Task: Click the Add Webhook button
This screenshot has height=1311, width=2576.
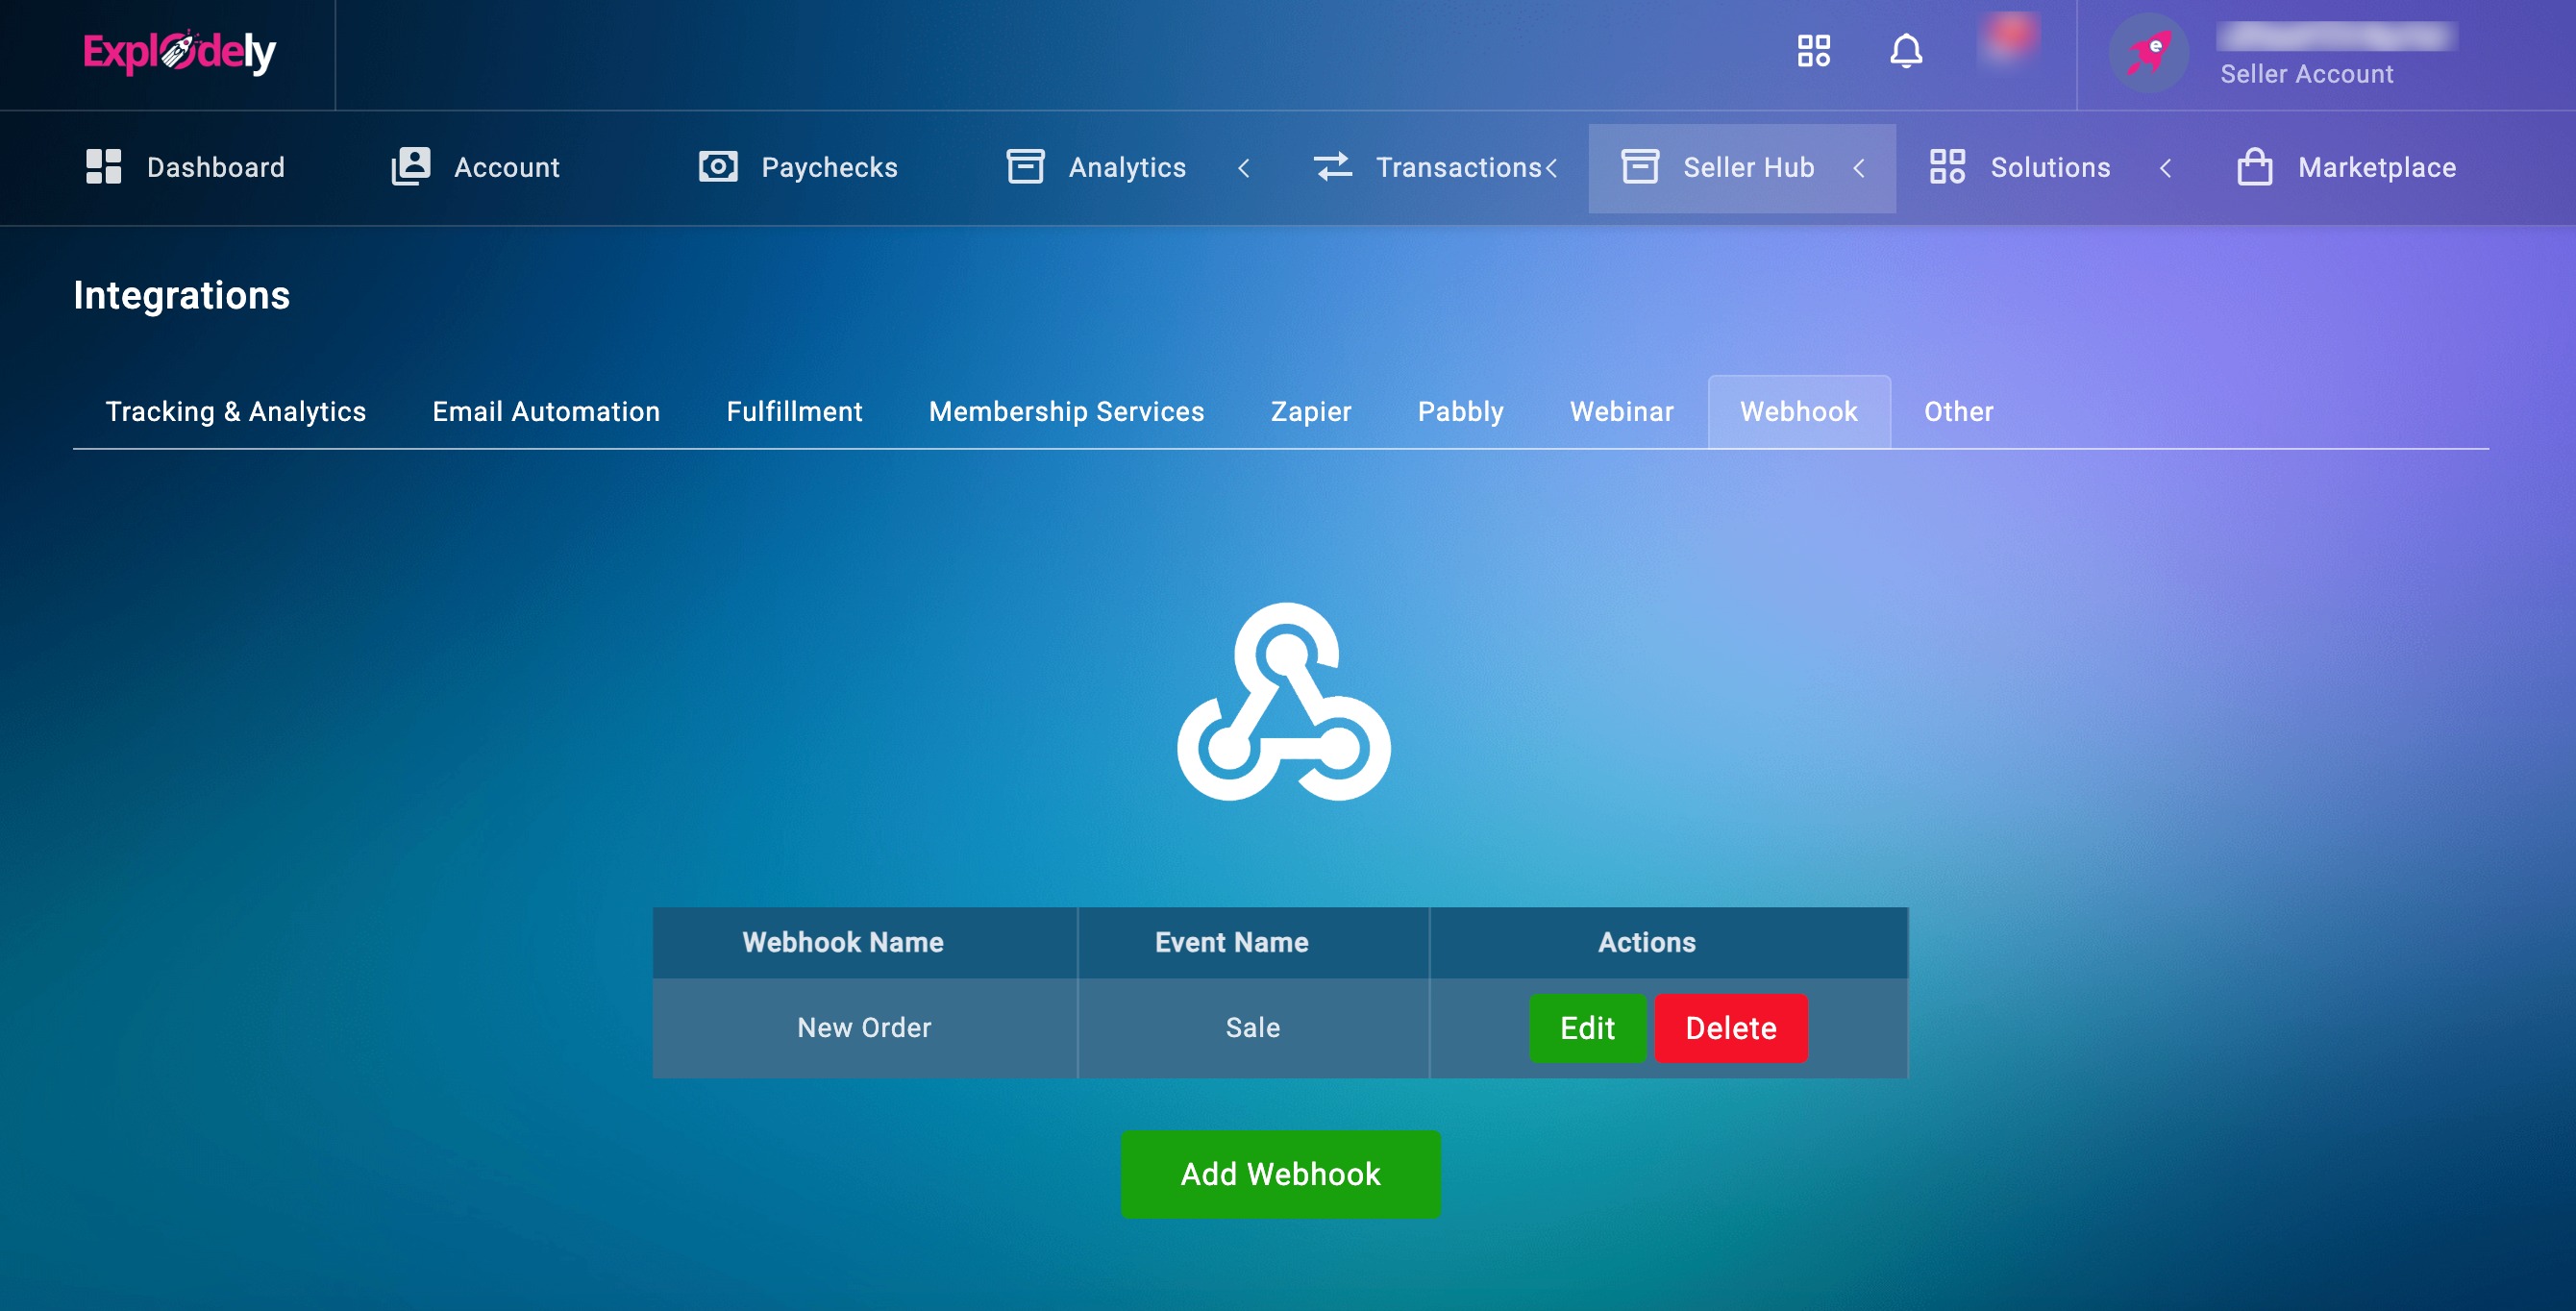Action: tap(1280, 1174)
